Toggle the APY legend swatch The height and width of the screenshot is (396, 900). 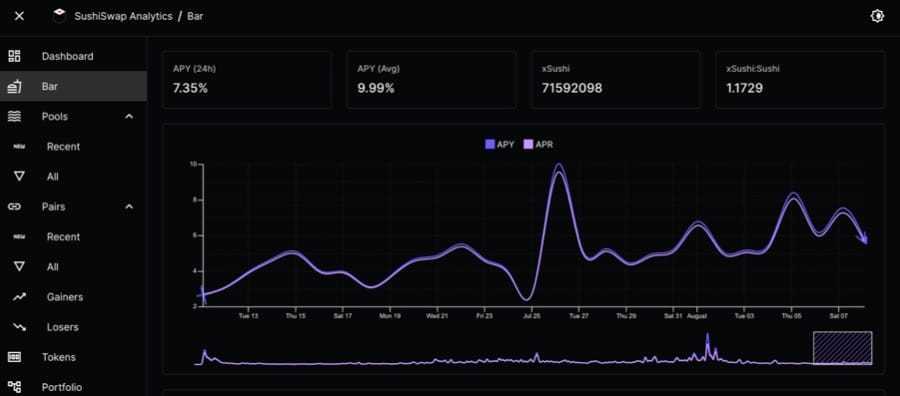point(490,145)
